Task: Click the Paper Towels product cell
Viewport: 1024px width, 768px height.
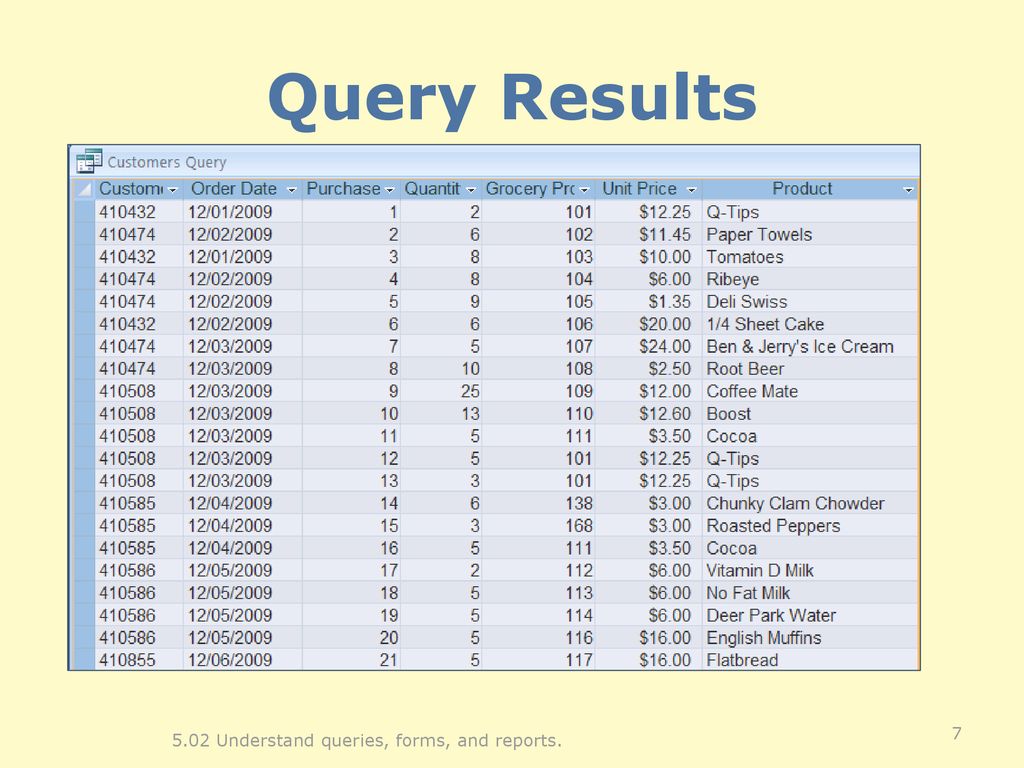Action: tap(810, 234)
